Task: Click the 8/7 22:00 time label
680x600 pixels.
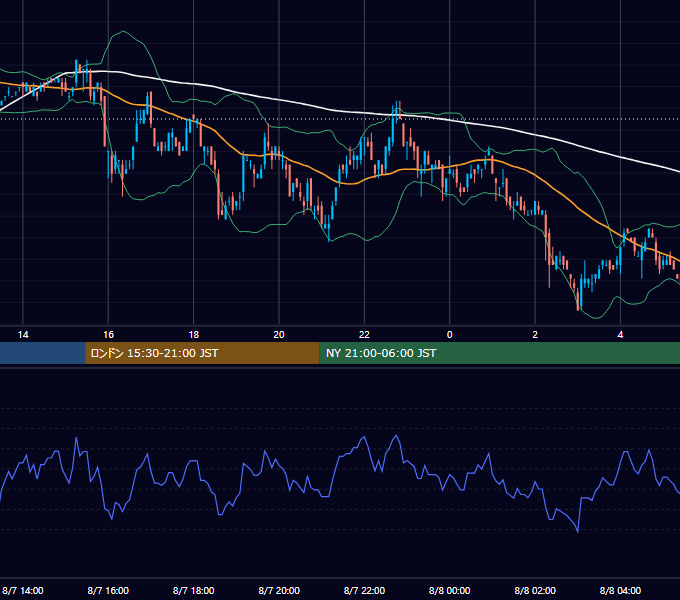Action: pyautogui.click(x=364, y=590)
